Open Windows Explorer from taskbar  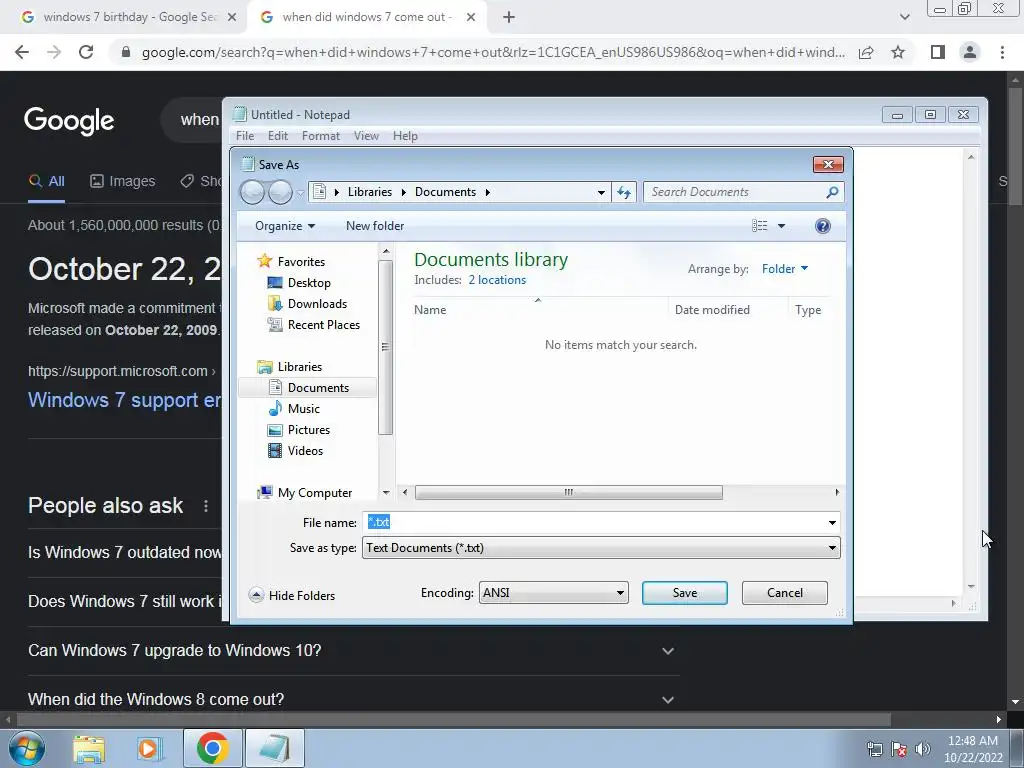click(89, 749)
